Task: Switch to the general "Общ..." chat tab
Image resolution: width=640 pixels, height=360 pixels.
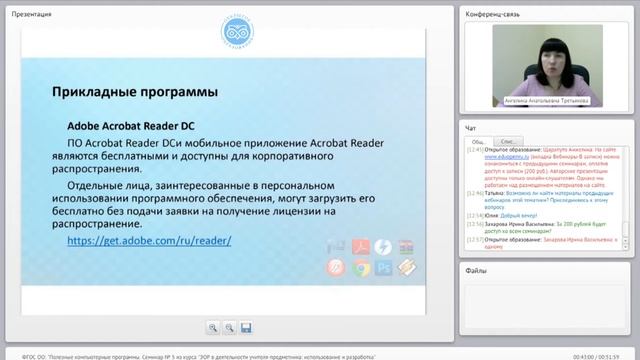Action: point(479,142)
